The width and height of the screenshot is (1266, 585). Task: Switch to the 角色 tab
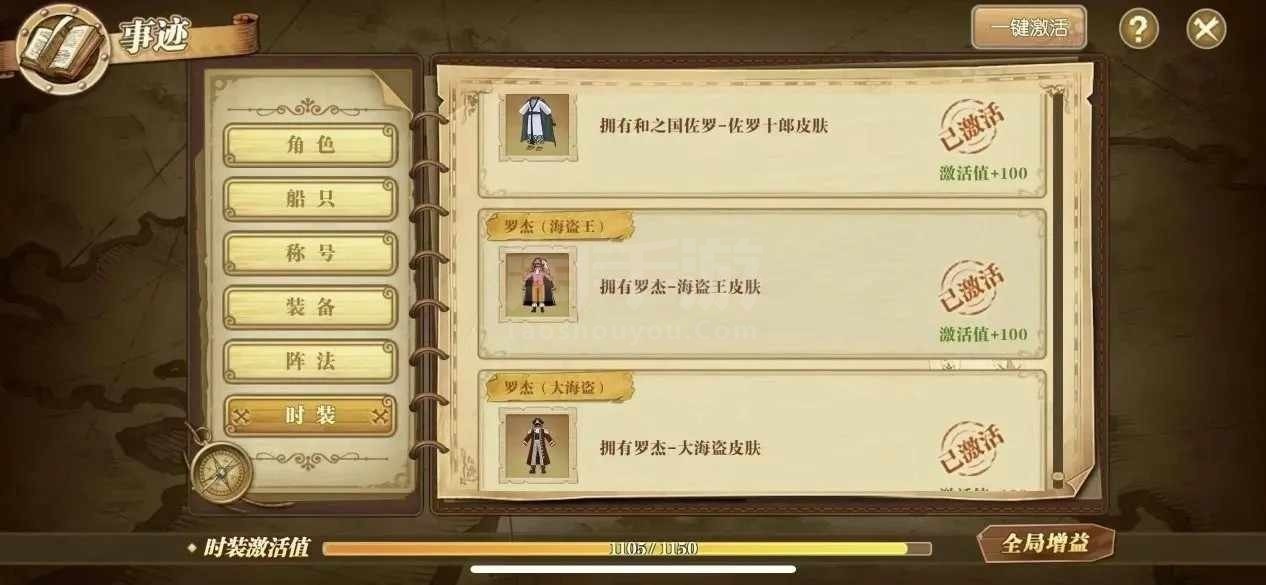pos(310,145)
